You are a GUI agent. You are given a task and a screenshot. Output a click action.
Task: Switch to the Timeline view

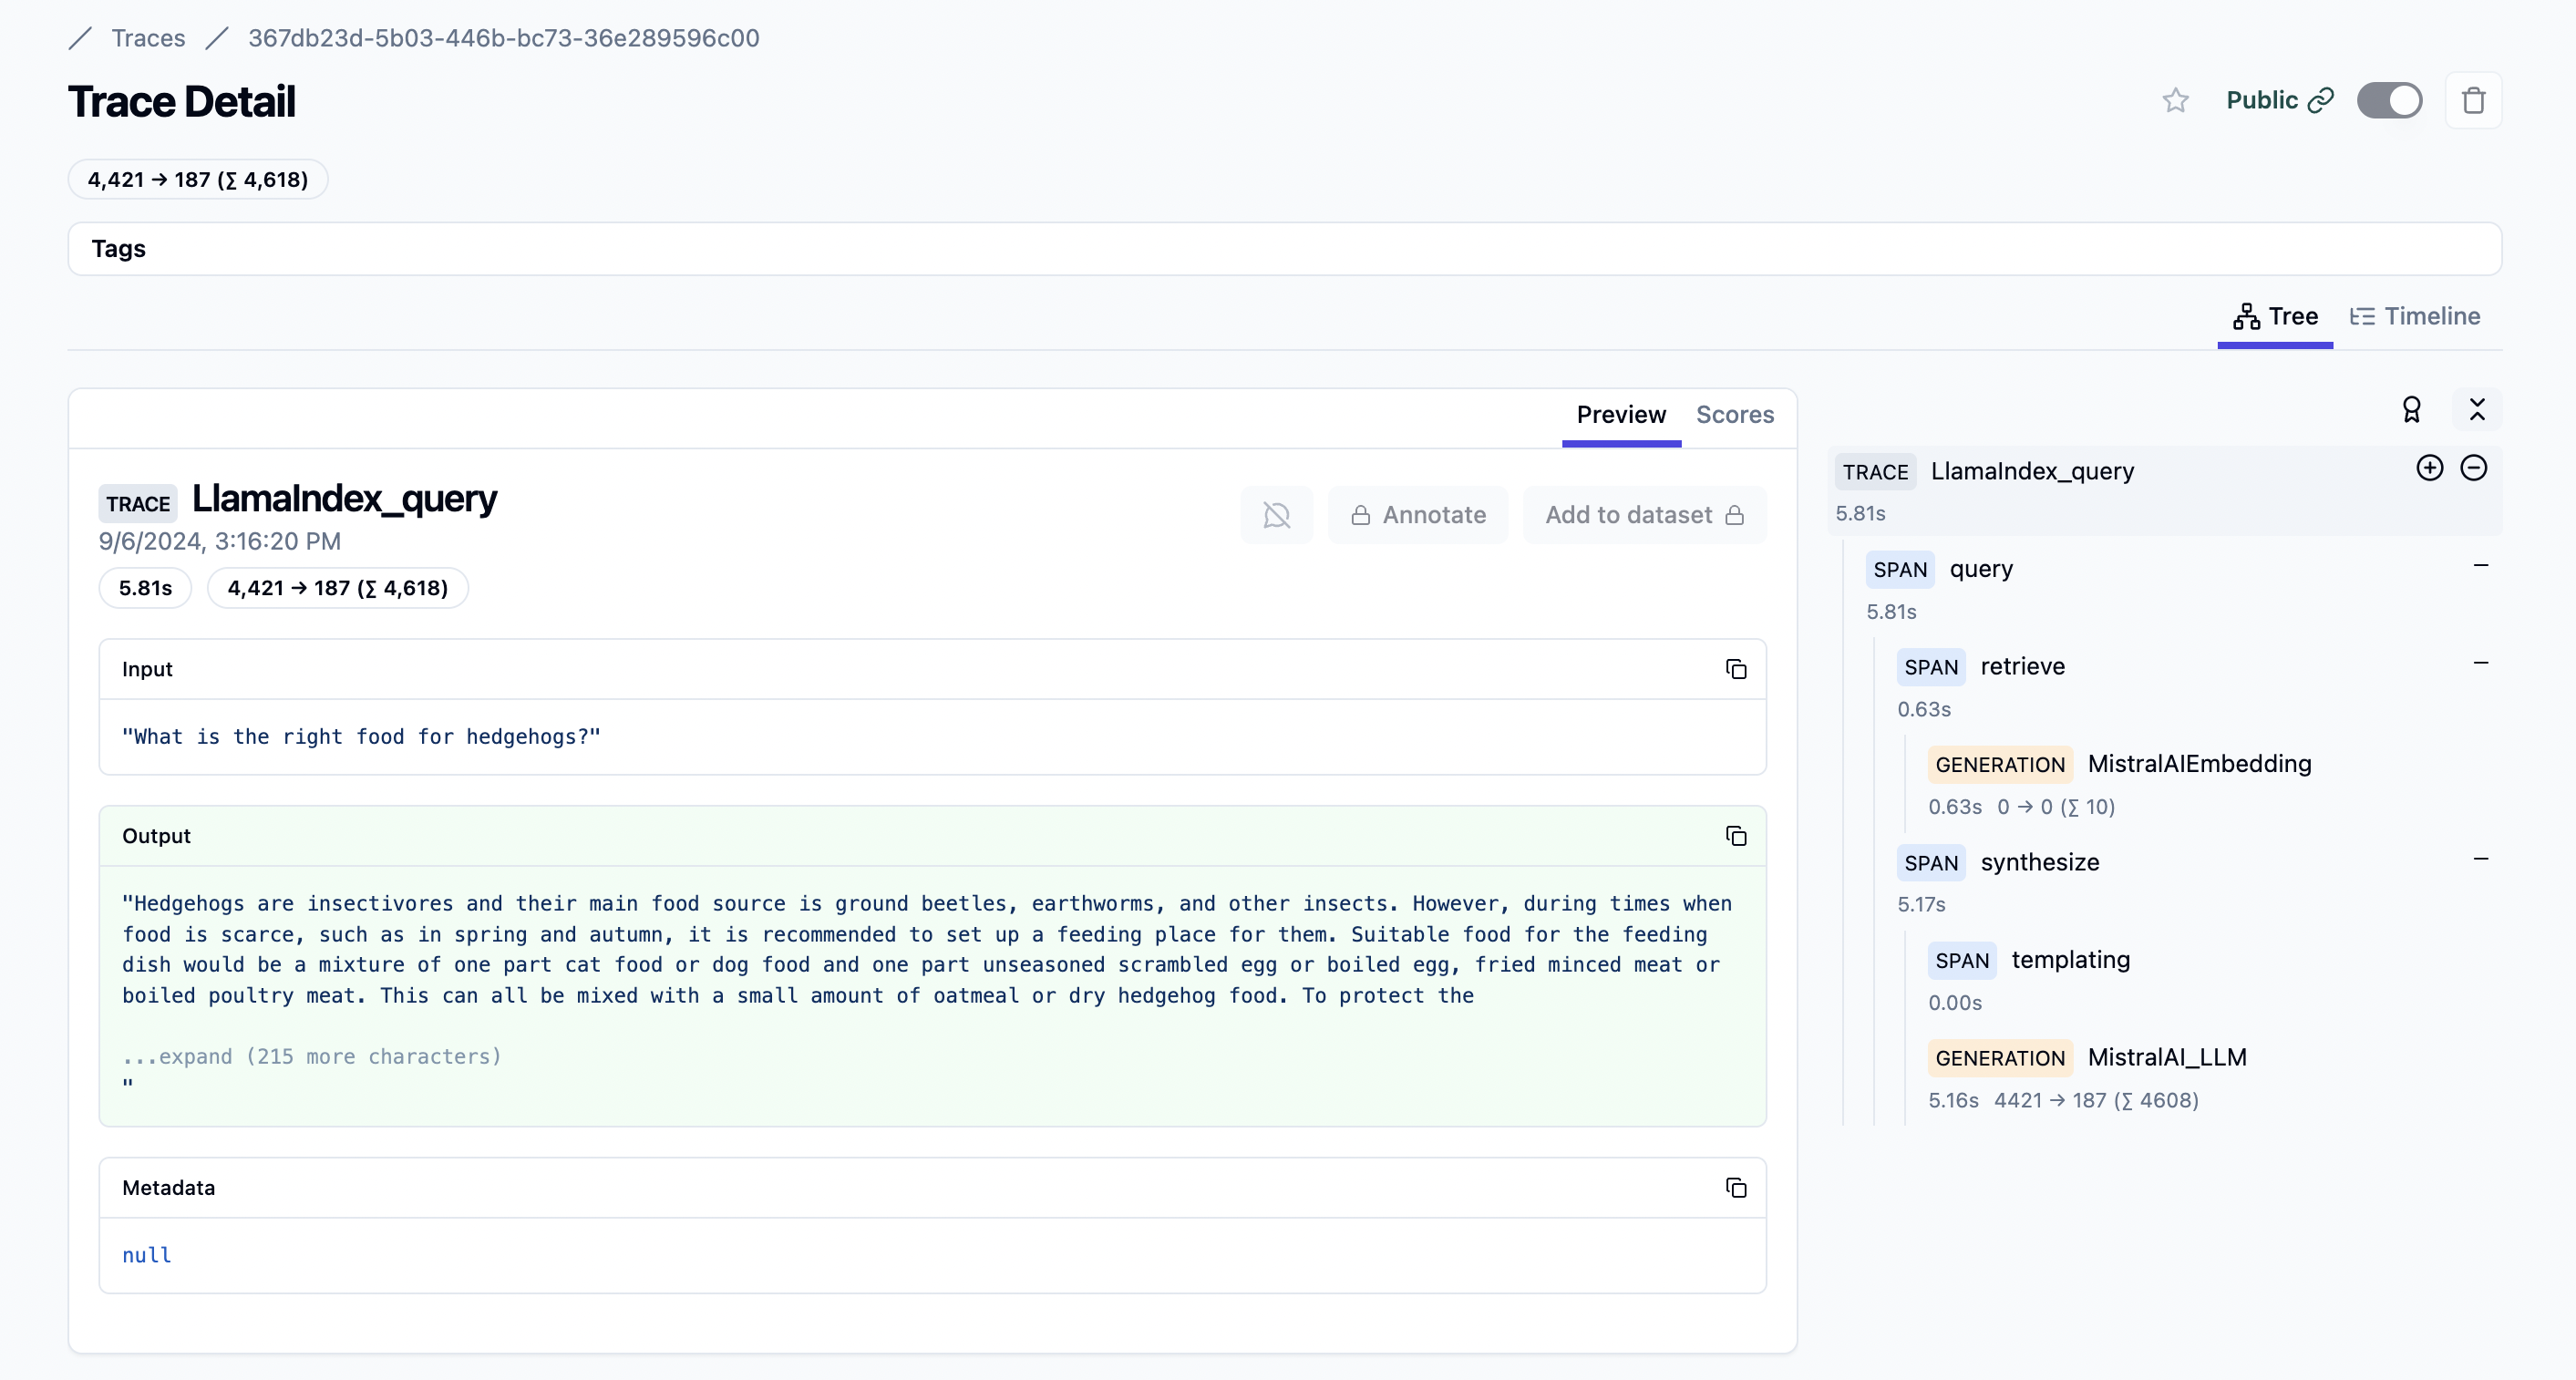tap(2414, 317)
